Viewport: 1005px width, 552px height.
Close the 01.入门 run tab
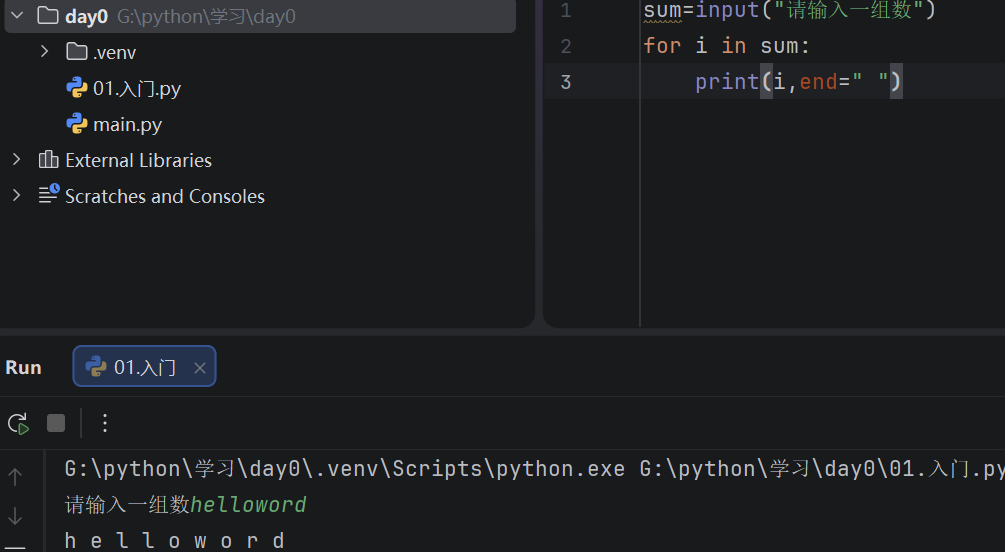[200, 367]
